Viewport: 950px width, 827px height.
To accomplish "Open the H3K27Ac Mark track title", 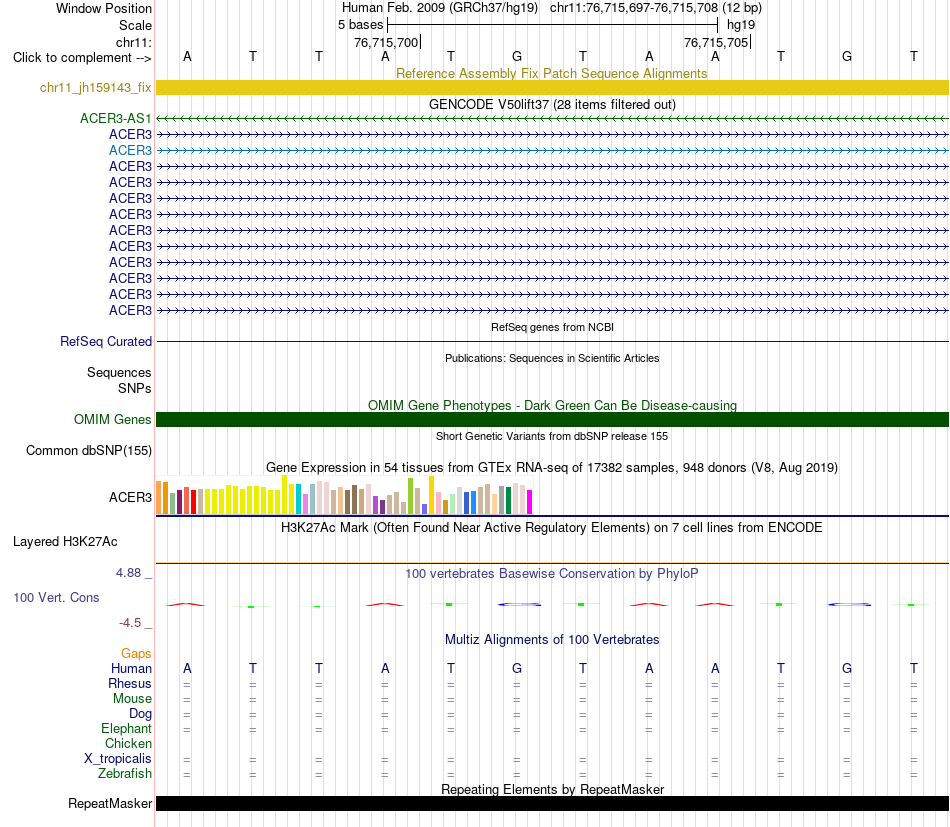I will [x=552, y=528].
